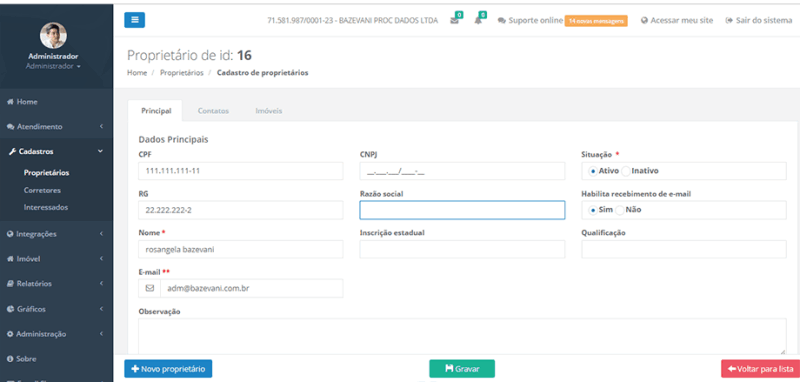Open the messages envelope icon in header

(455, 21)
